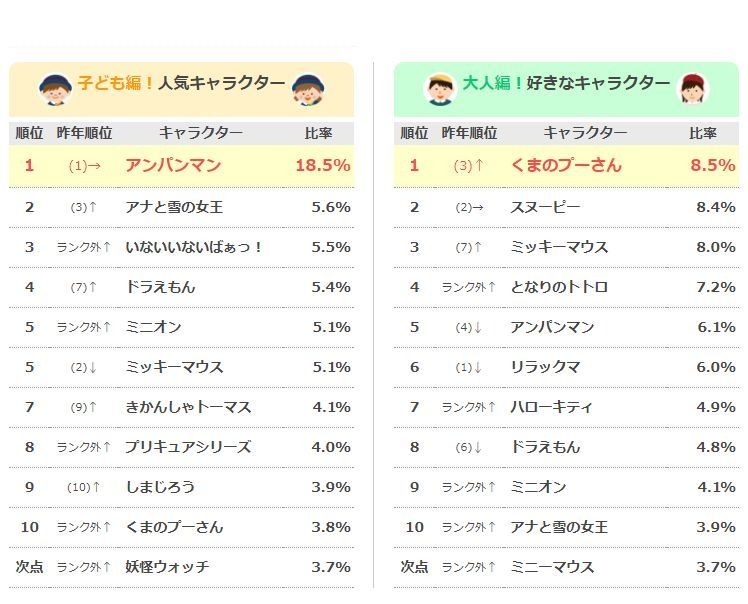Click the 大人編!好きなキャラクター title text
The height and width of the screenshot is (604, 748).
566,83
